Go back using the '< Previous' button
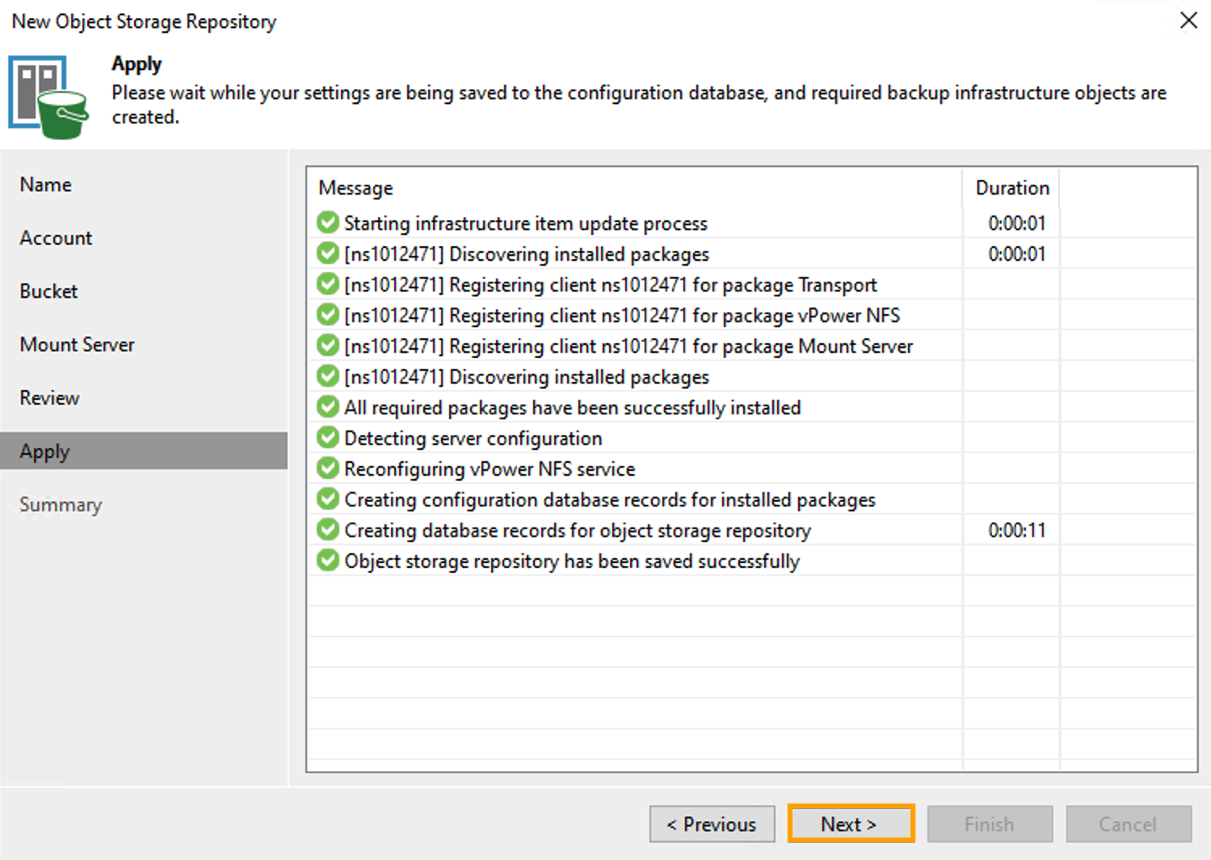1211x860 pixels. (712, 824)
